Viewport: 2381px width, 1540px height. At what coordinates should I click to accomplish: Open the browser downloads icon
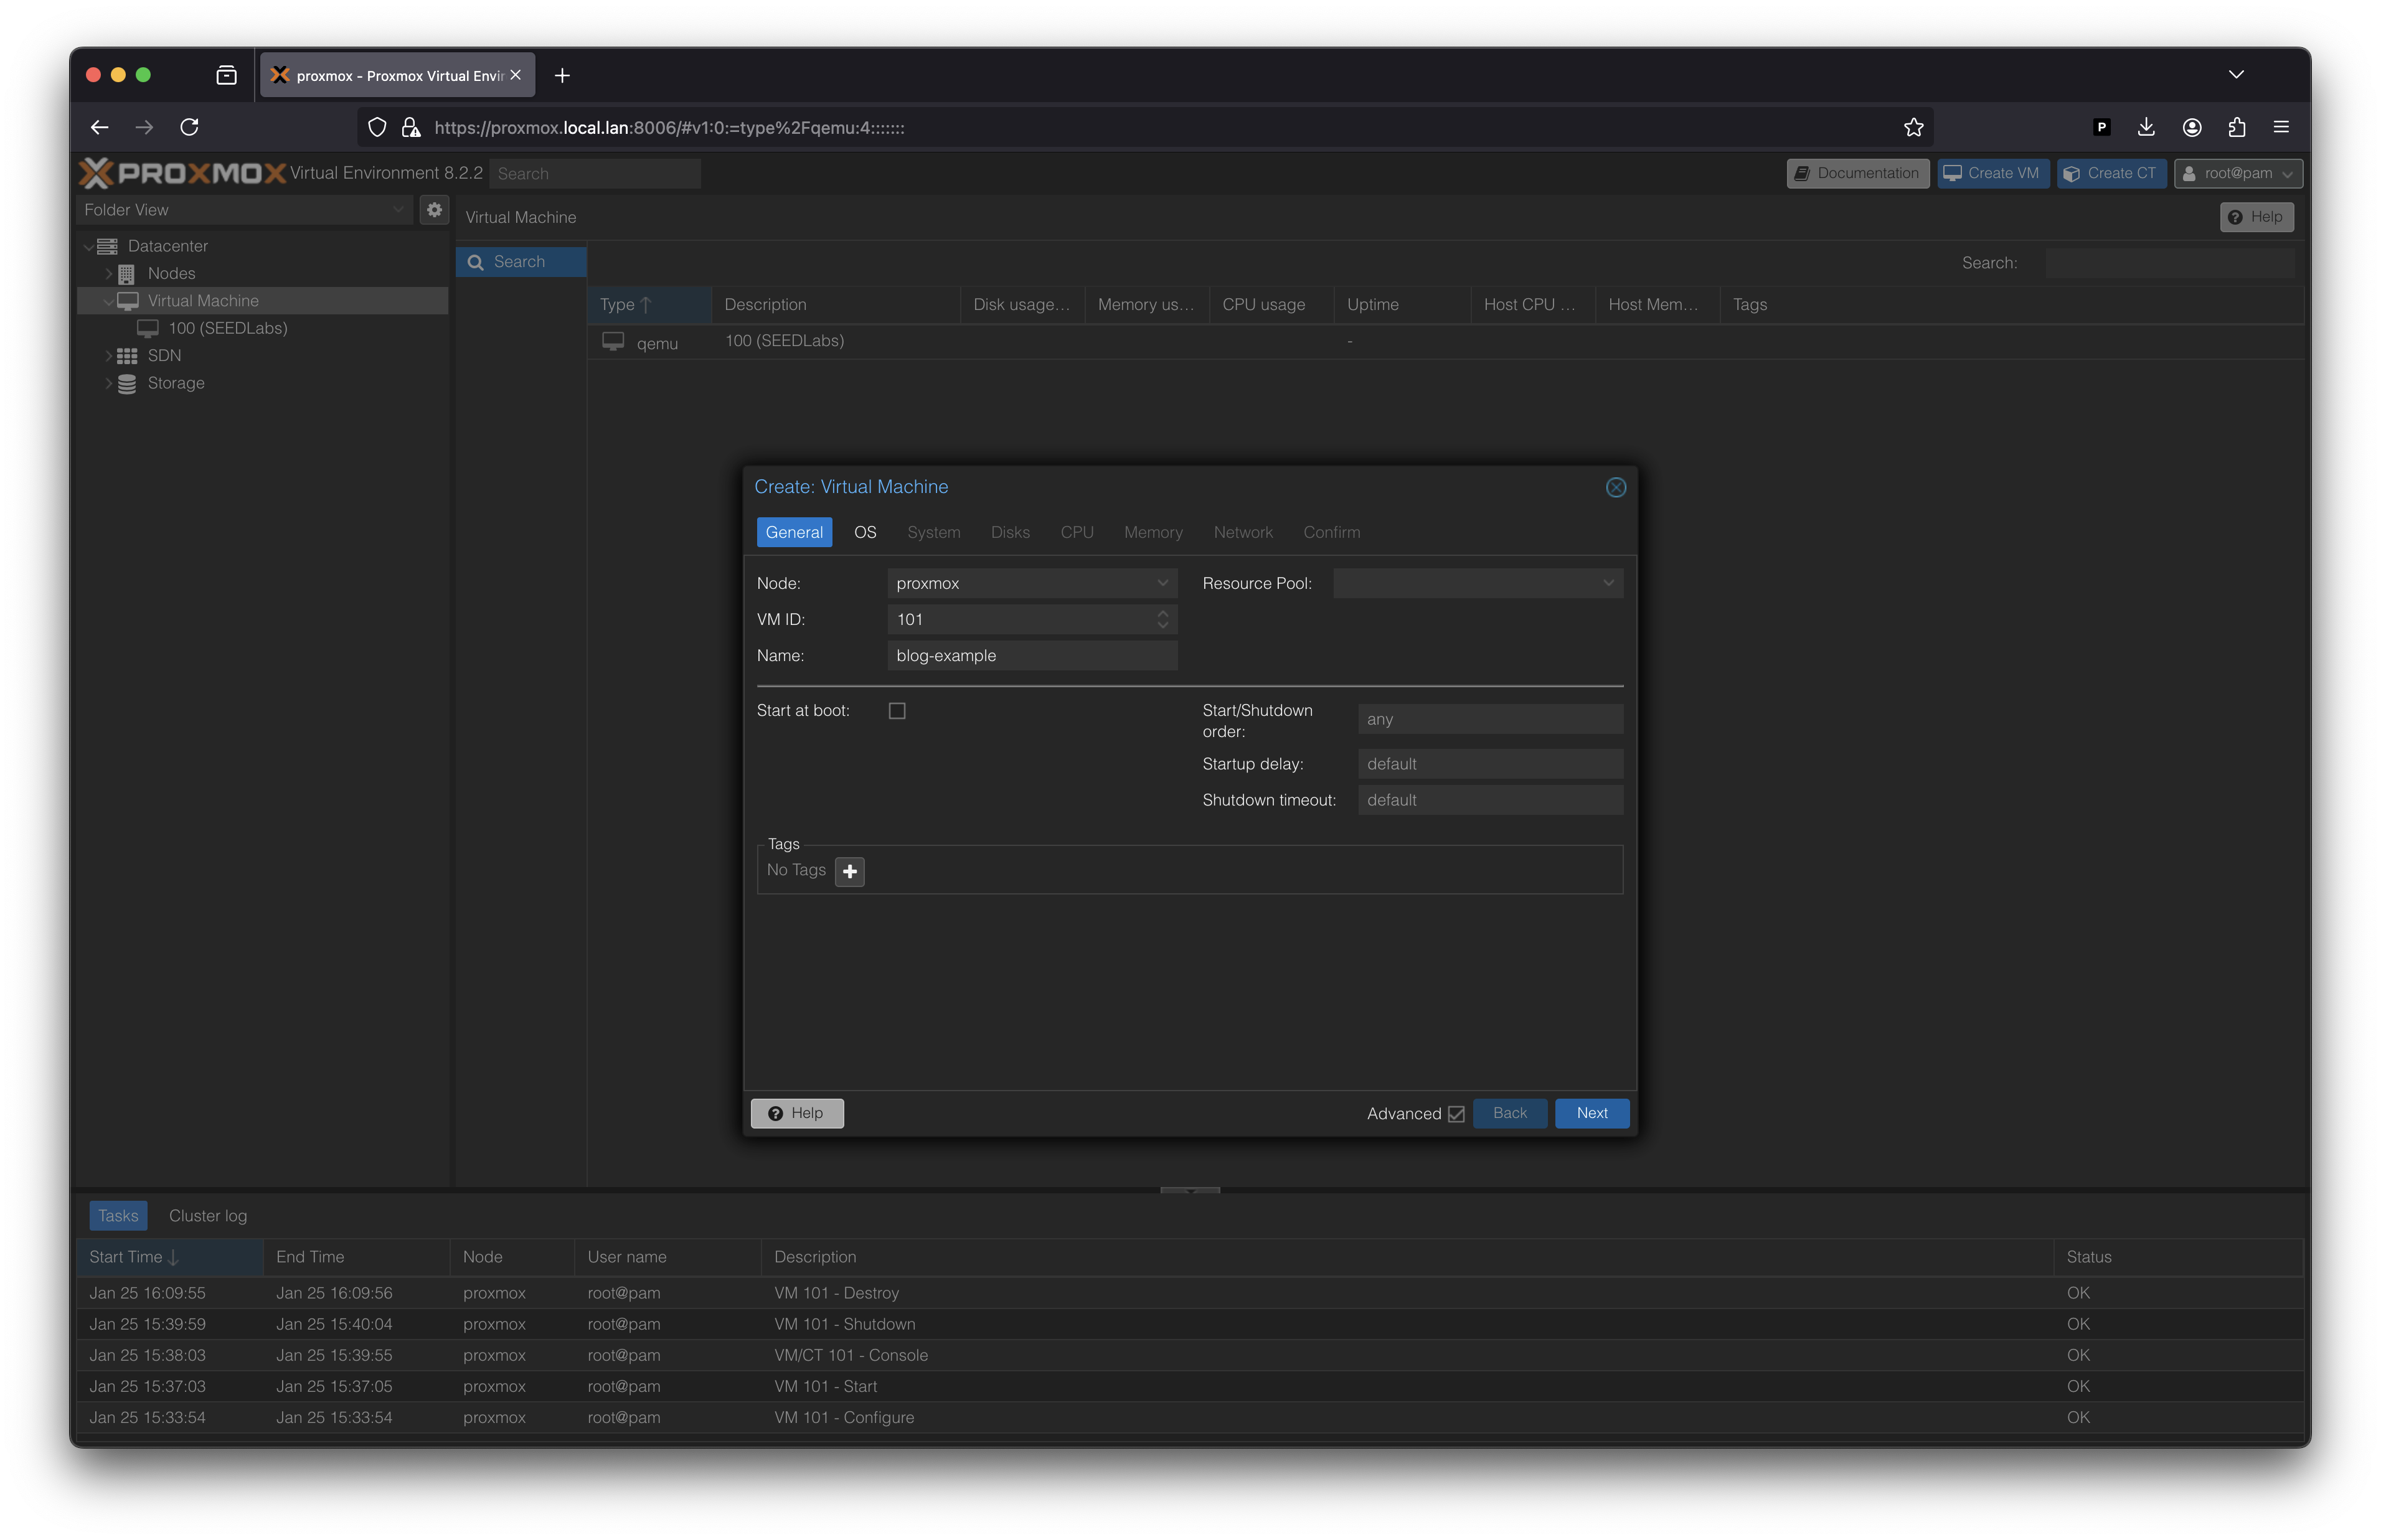click(2146, 127)
